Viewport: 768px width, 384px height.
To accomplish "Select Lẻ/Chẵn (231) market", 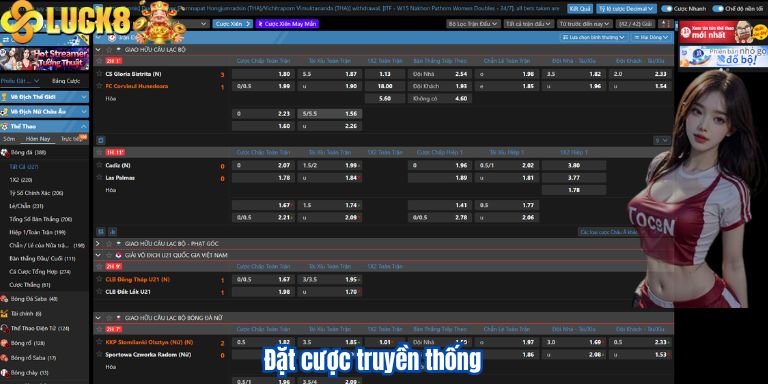I will pos(26,206).
